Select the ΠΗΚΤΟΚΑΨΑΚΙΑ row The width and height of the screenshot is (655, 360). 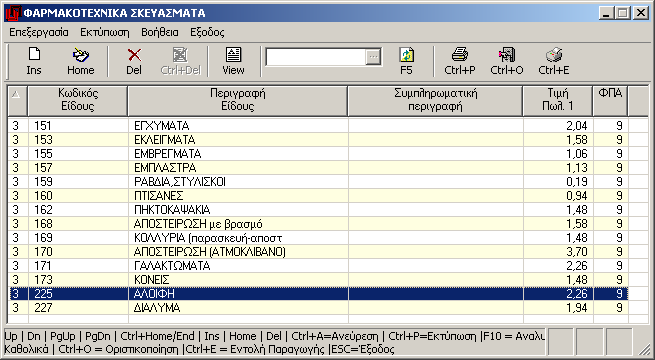(318, 210)
